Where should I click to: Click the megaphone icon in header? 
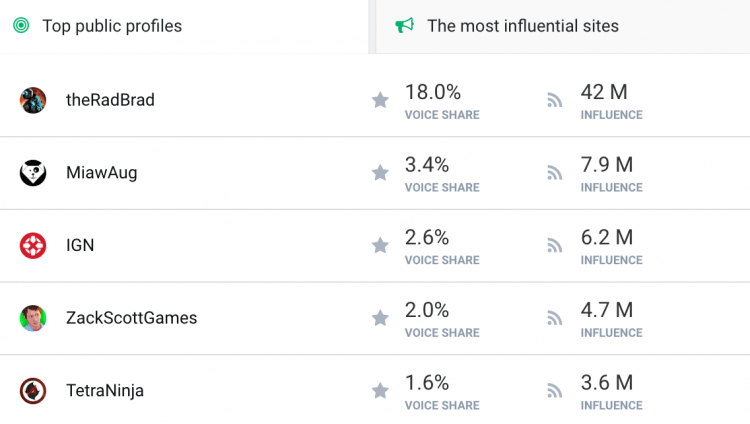[405, 25]
